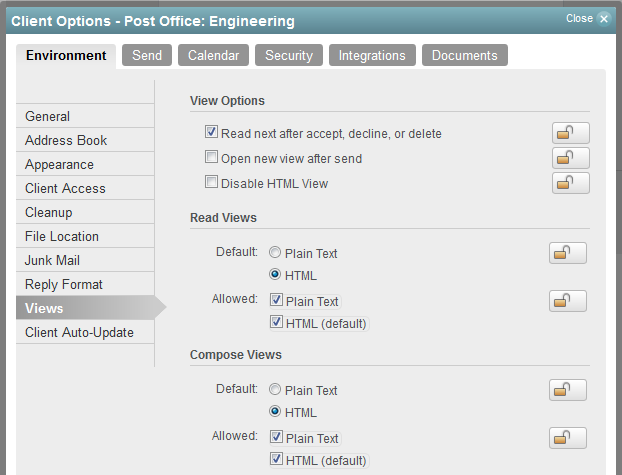
Task: Open the Security tab
Action: pyautogui.click(x=289, y=56)
